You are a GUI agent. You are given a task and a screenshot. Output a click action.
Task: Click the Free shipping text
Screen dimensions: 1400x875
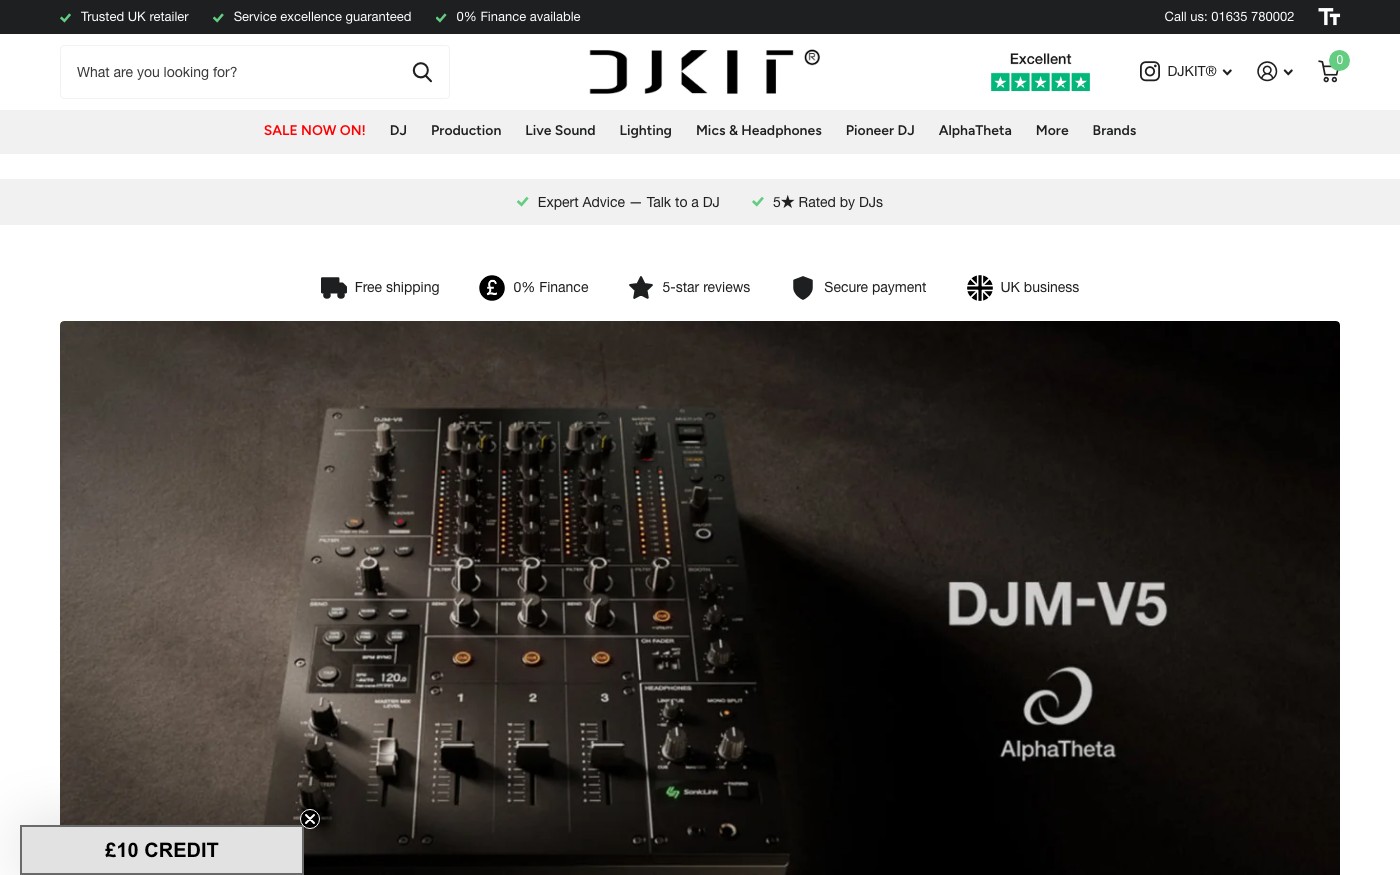pyautogui.click(x=397, y=287)
